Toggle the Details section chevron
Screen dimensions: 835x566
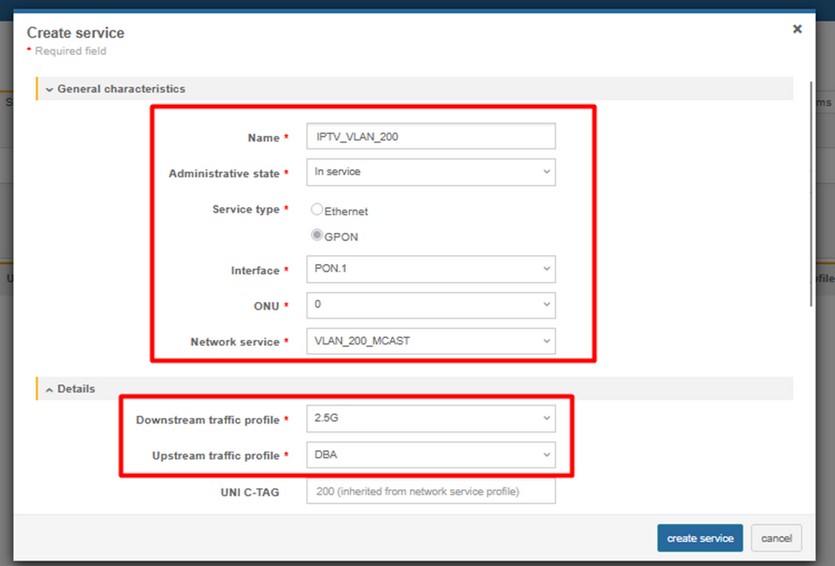pyautogui.click(x=49, y=389)
